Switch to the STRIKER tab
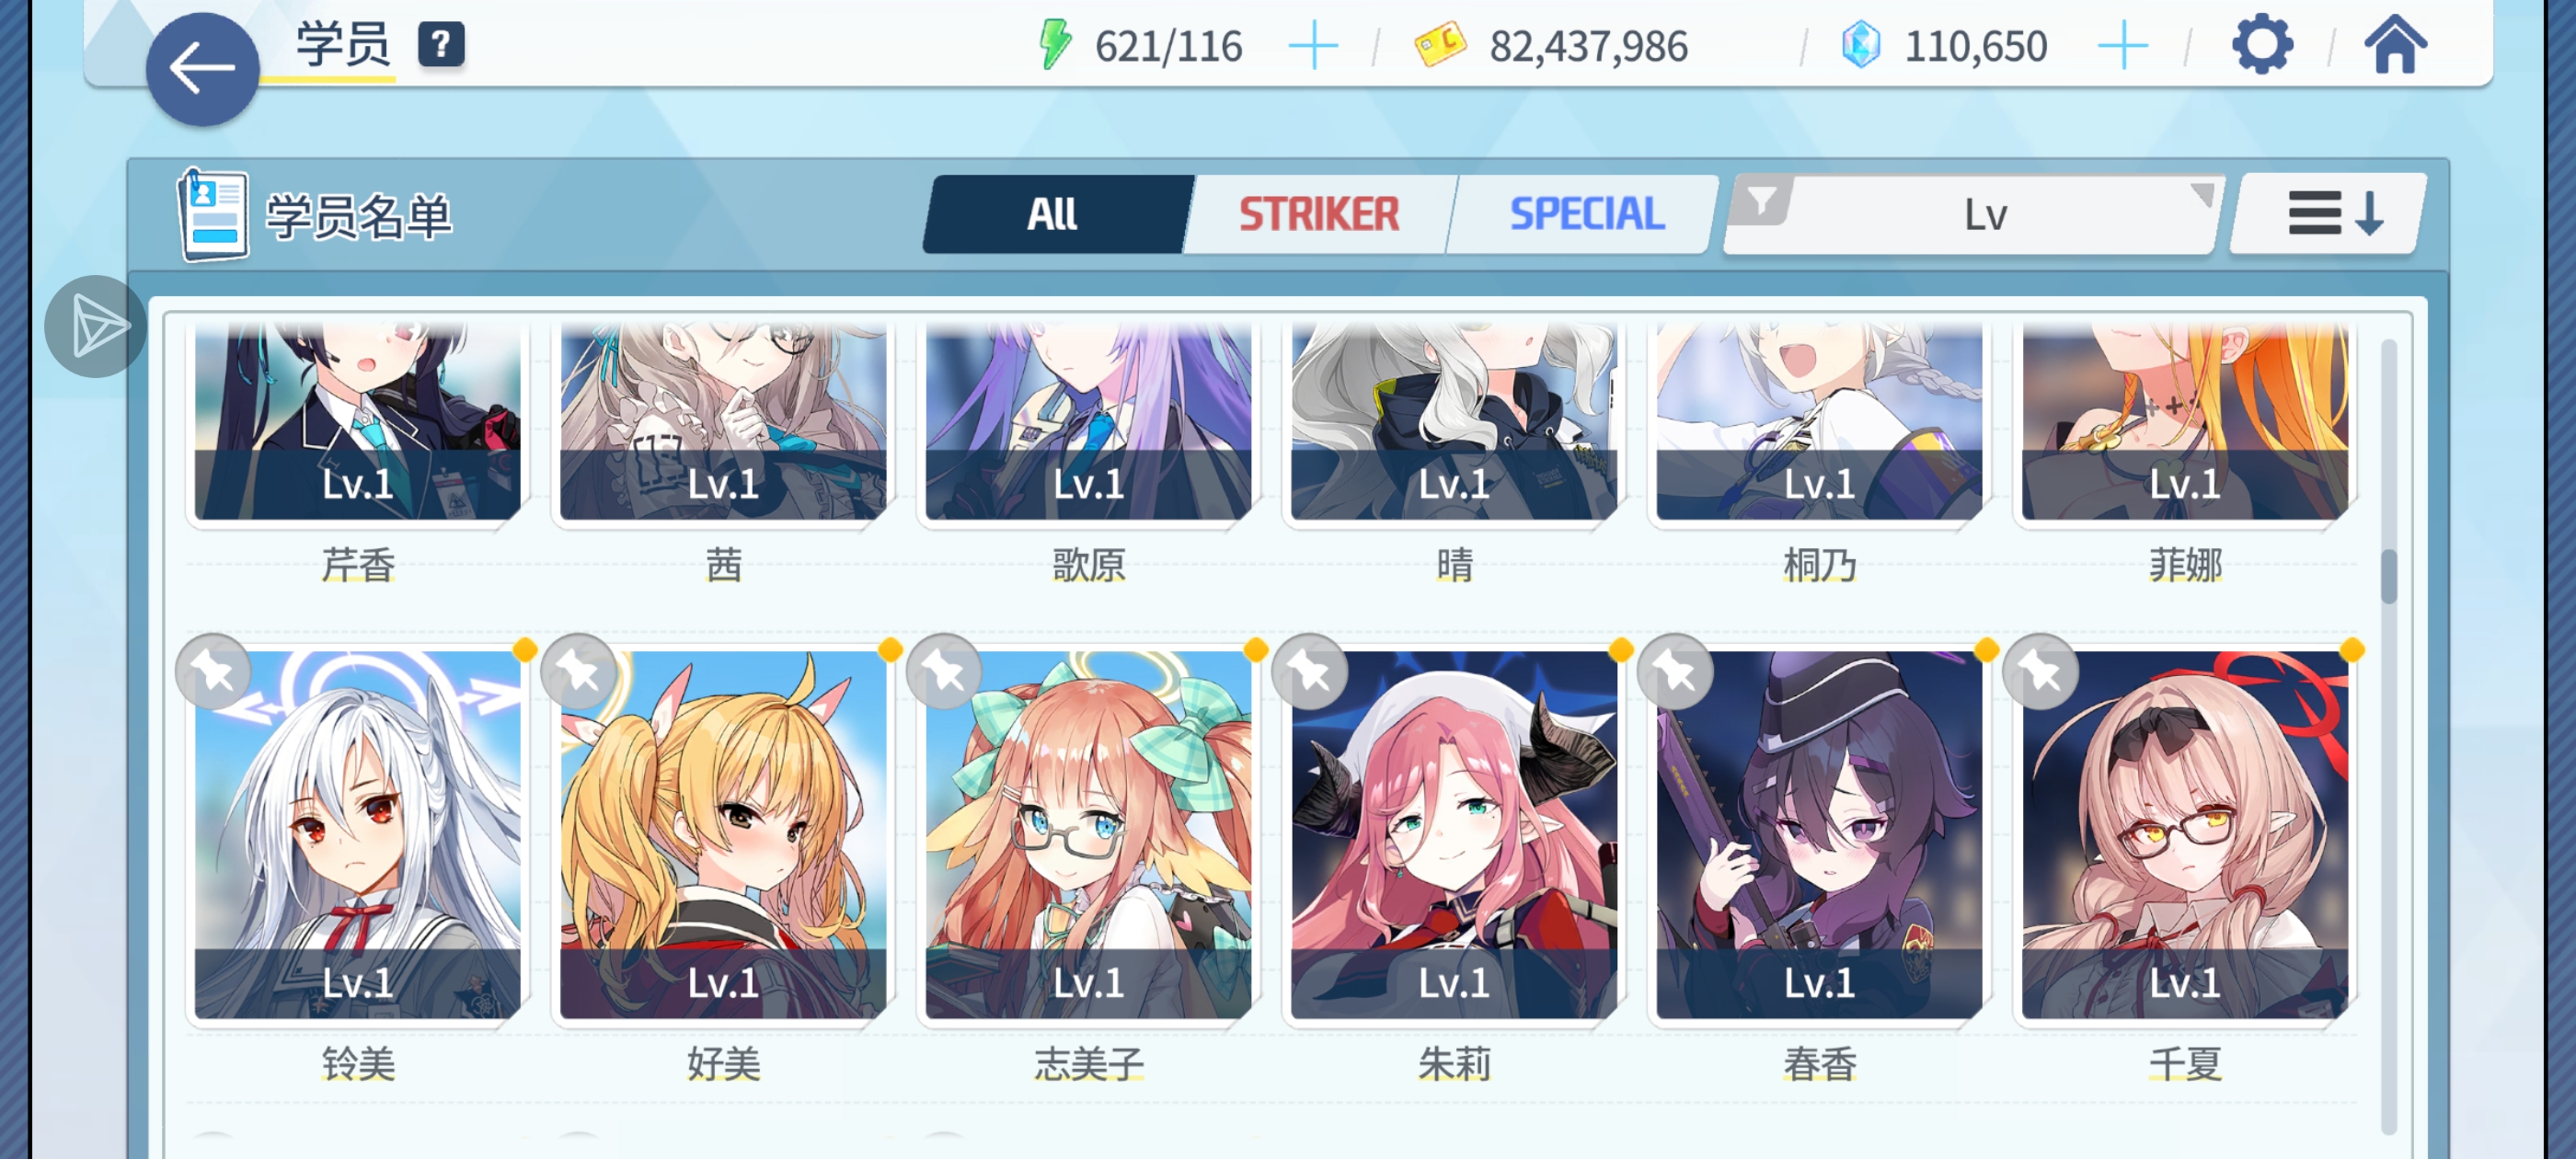The height and width of the screenshot is (1159, 2576). click(x=1319, y=214)
